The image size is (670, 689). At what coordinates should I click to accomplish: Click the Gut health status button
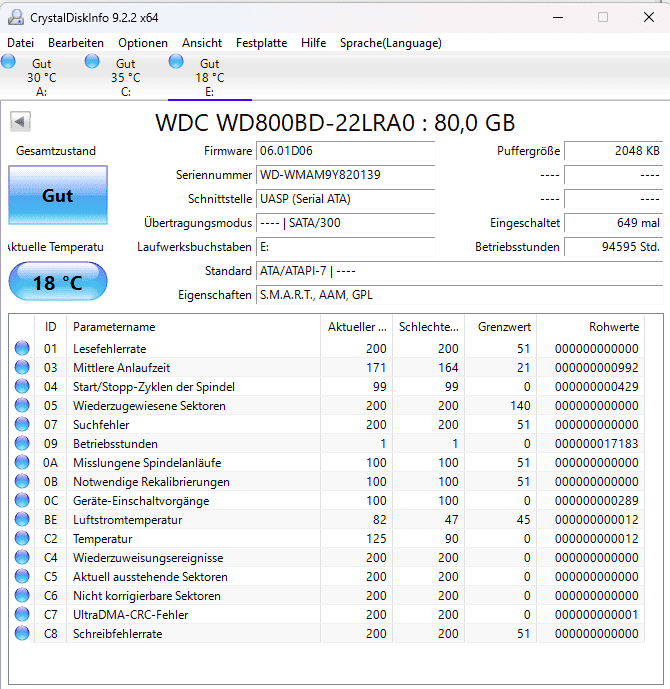point(58,196)
